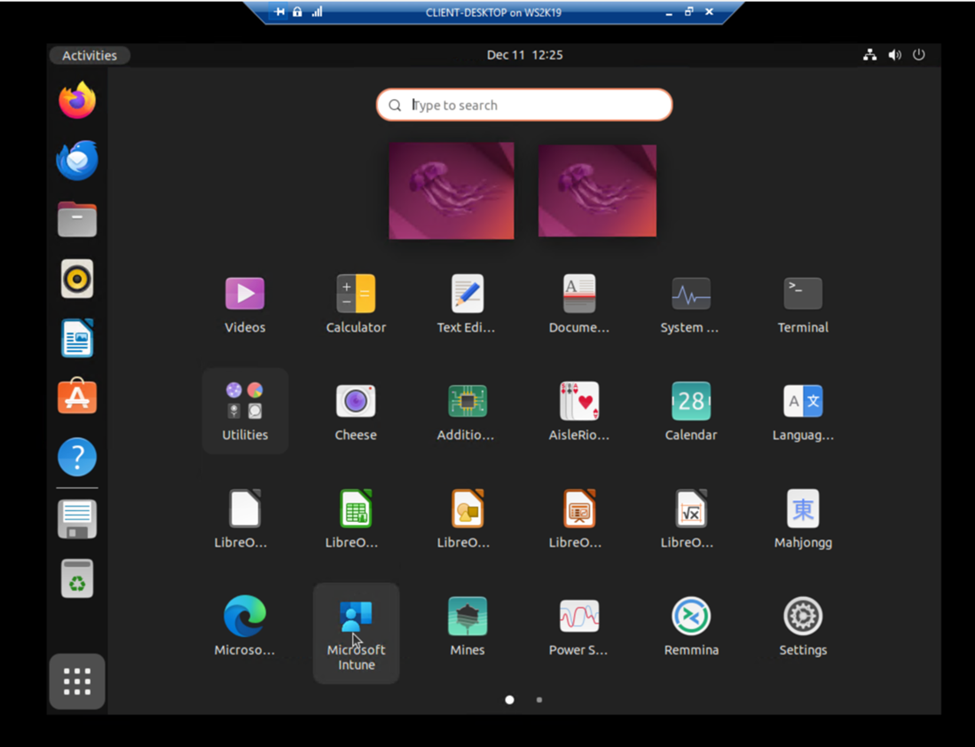
Task: Launch the Videos player app
Action: (x=244, y=304)
